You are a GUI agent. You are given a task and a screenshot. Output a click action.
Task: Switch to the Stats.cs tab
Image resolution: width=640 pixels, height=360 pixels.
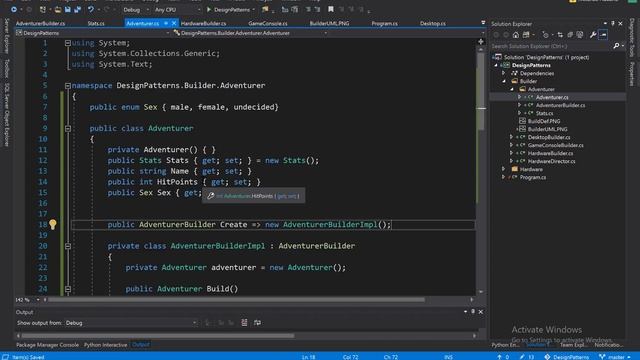coord(96,23)
